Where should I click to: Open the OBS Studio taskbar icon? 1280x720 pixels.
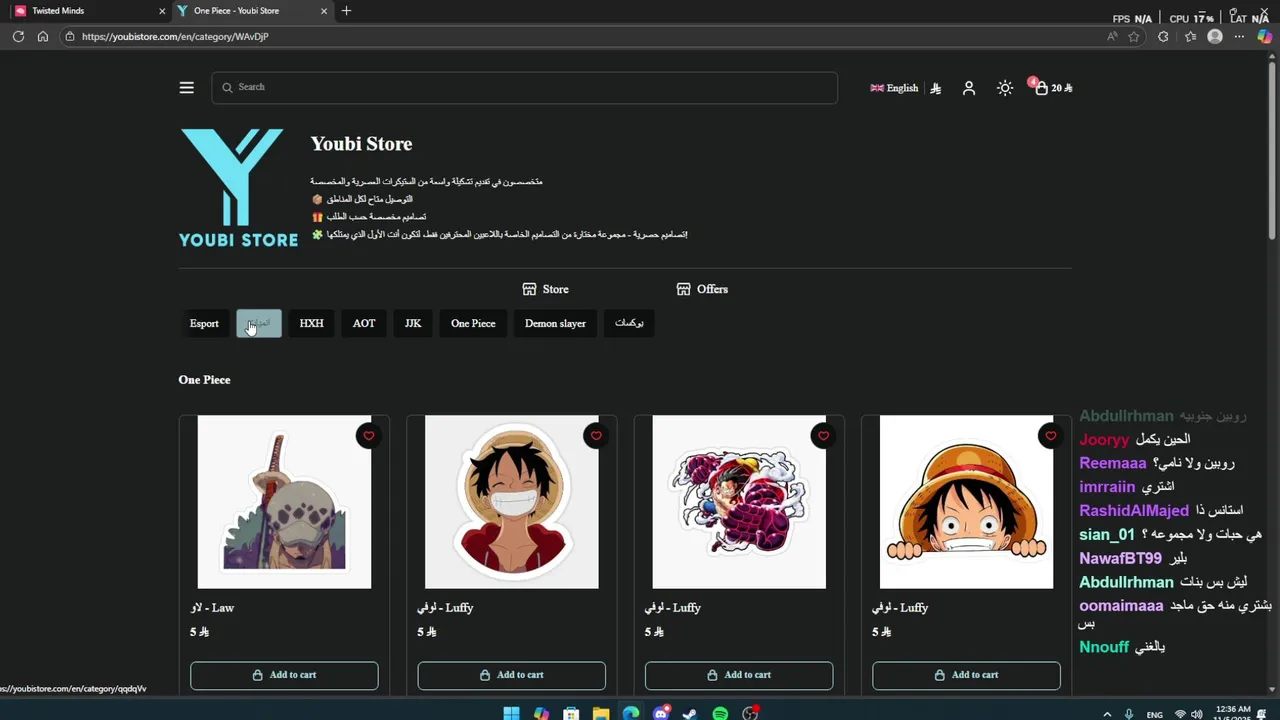coord(750,713)
